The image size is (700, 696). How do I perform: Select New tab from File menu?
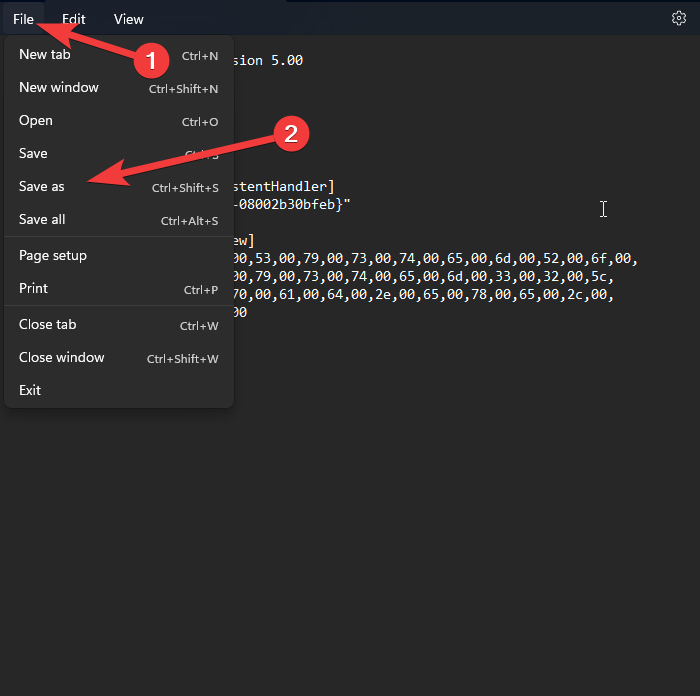(x=45, y=55)
